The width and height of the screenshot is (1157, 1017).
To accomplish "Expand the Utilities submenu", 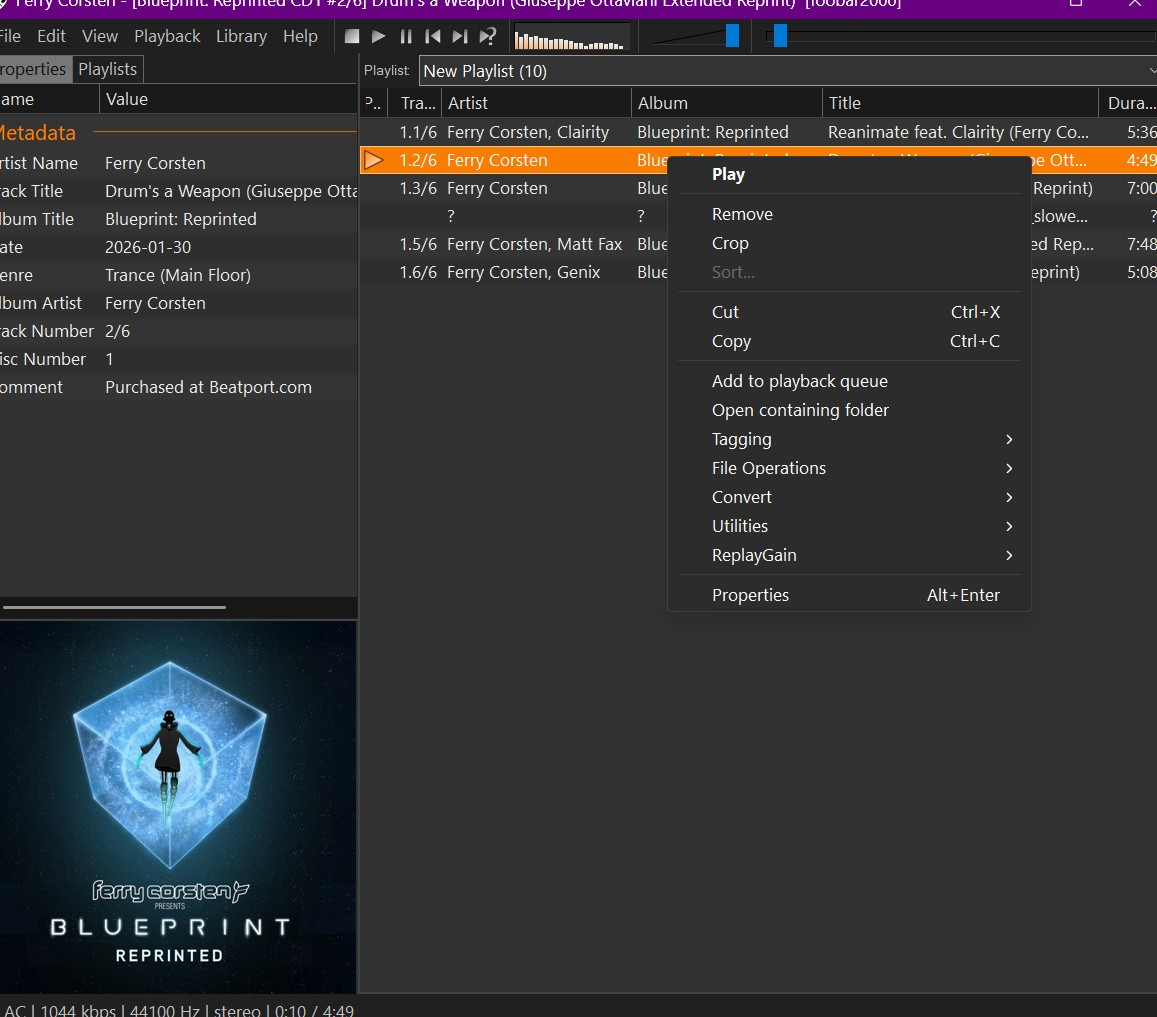I will pos(849,526).
